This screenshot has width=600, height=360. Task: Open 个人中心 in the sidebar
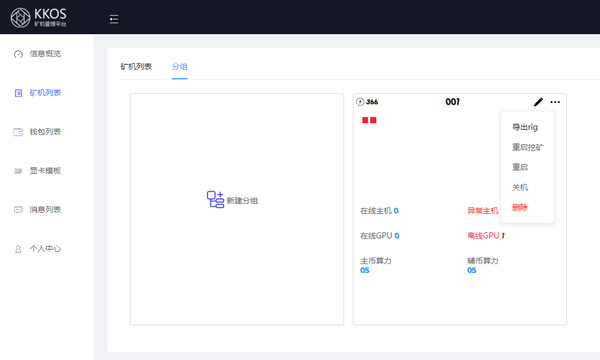(x=45, y=249)
